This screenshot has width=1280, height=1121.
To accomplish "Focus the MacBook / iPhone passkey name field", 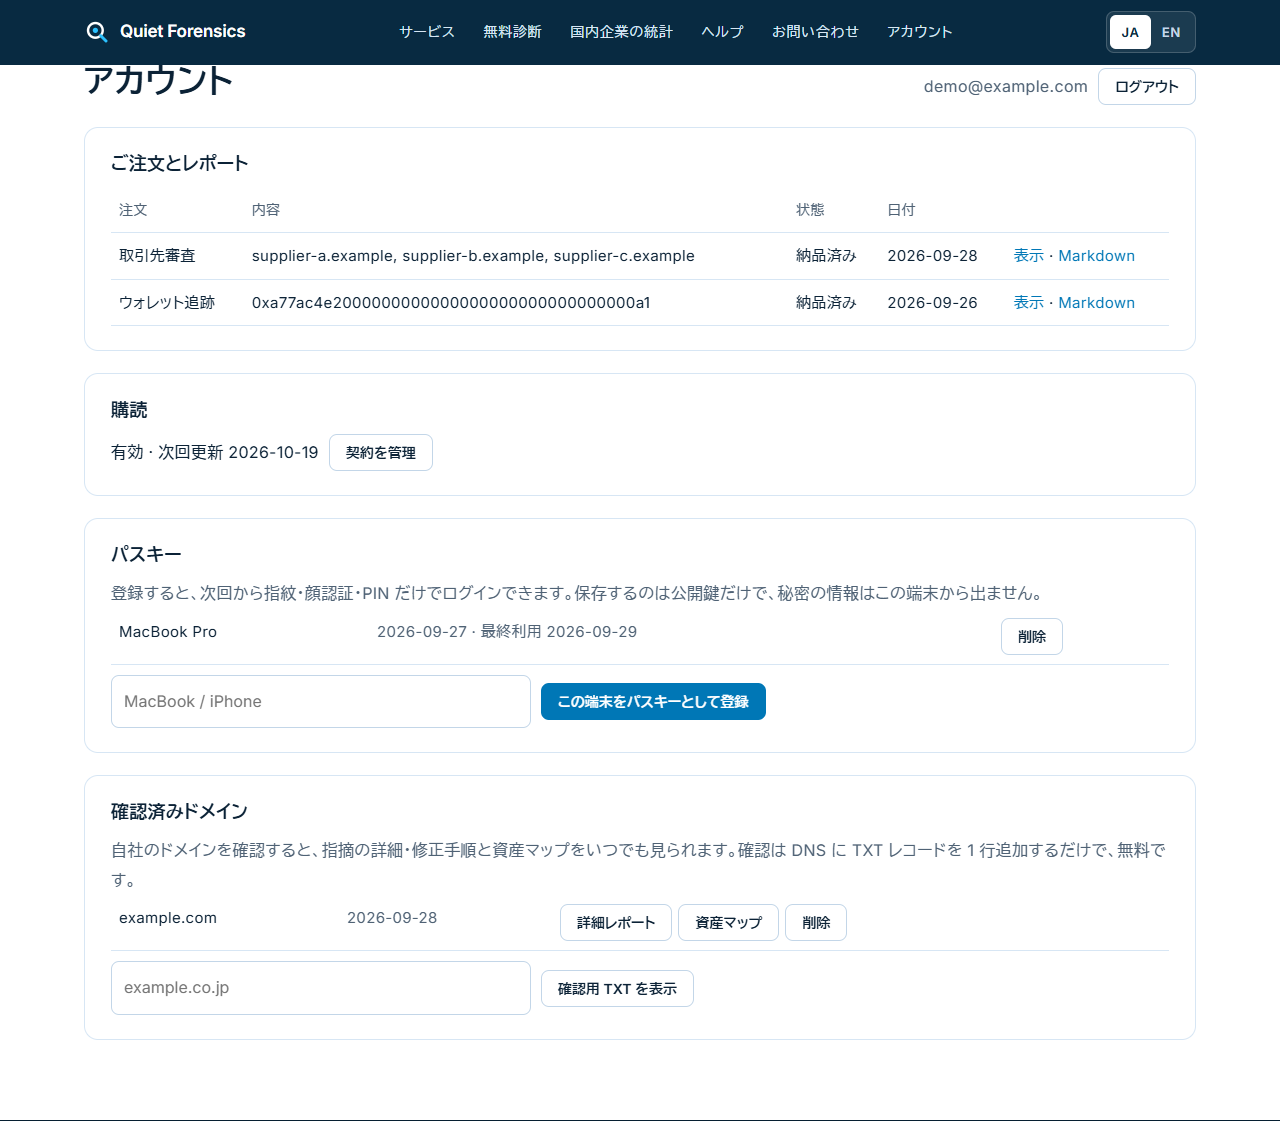I will click(x=321, y=702).
